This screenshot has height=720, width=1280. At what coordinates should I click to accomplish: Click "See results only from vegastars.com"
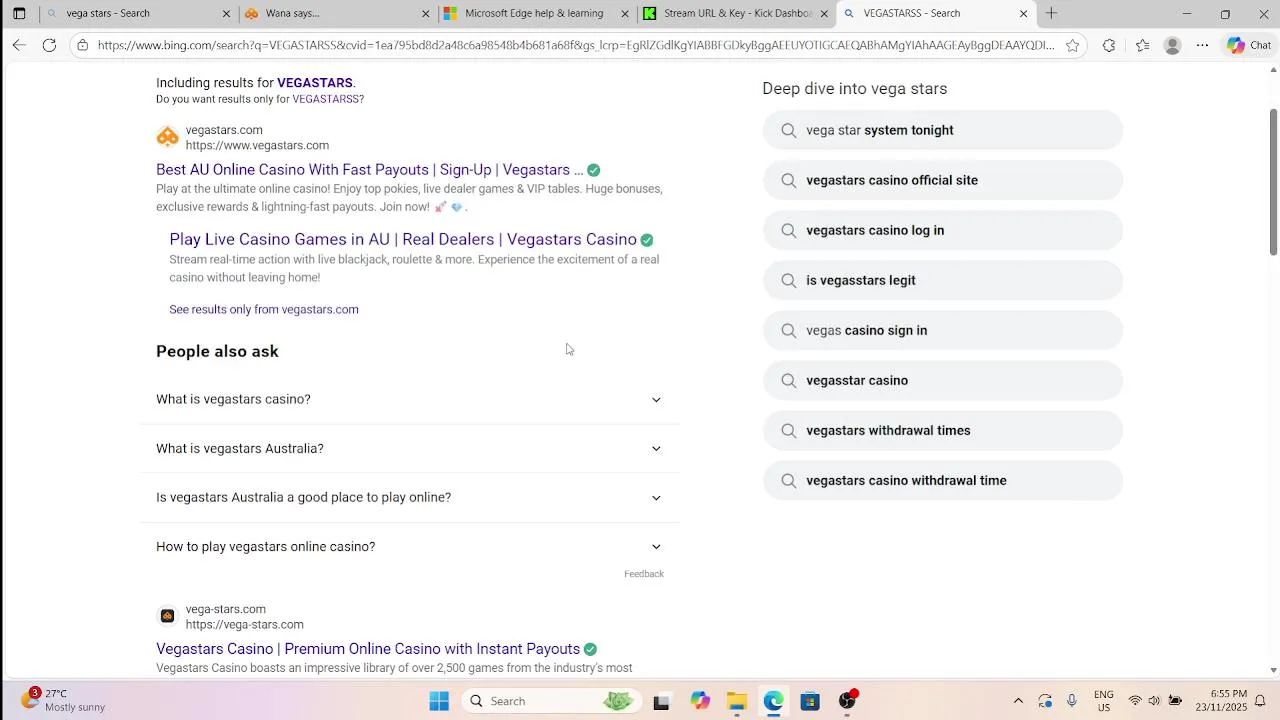[x=264, y=309]
